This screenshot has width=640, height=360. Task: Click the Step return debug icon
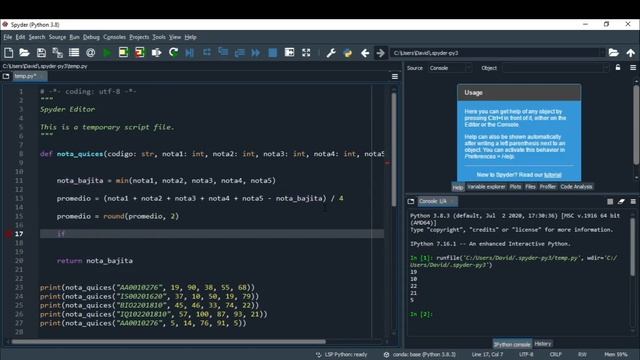(x=240, y=53)
